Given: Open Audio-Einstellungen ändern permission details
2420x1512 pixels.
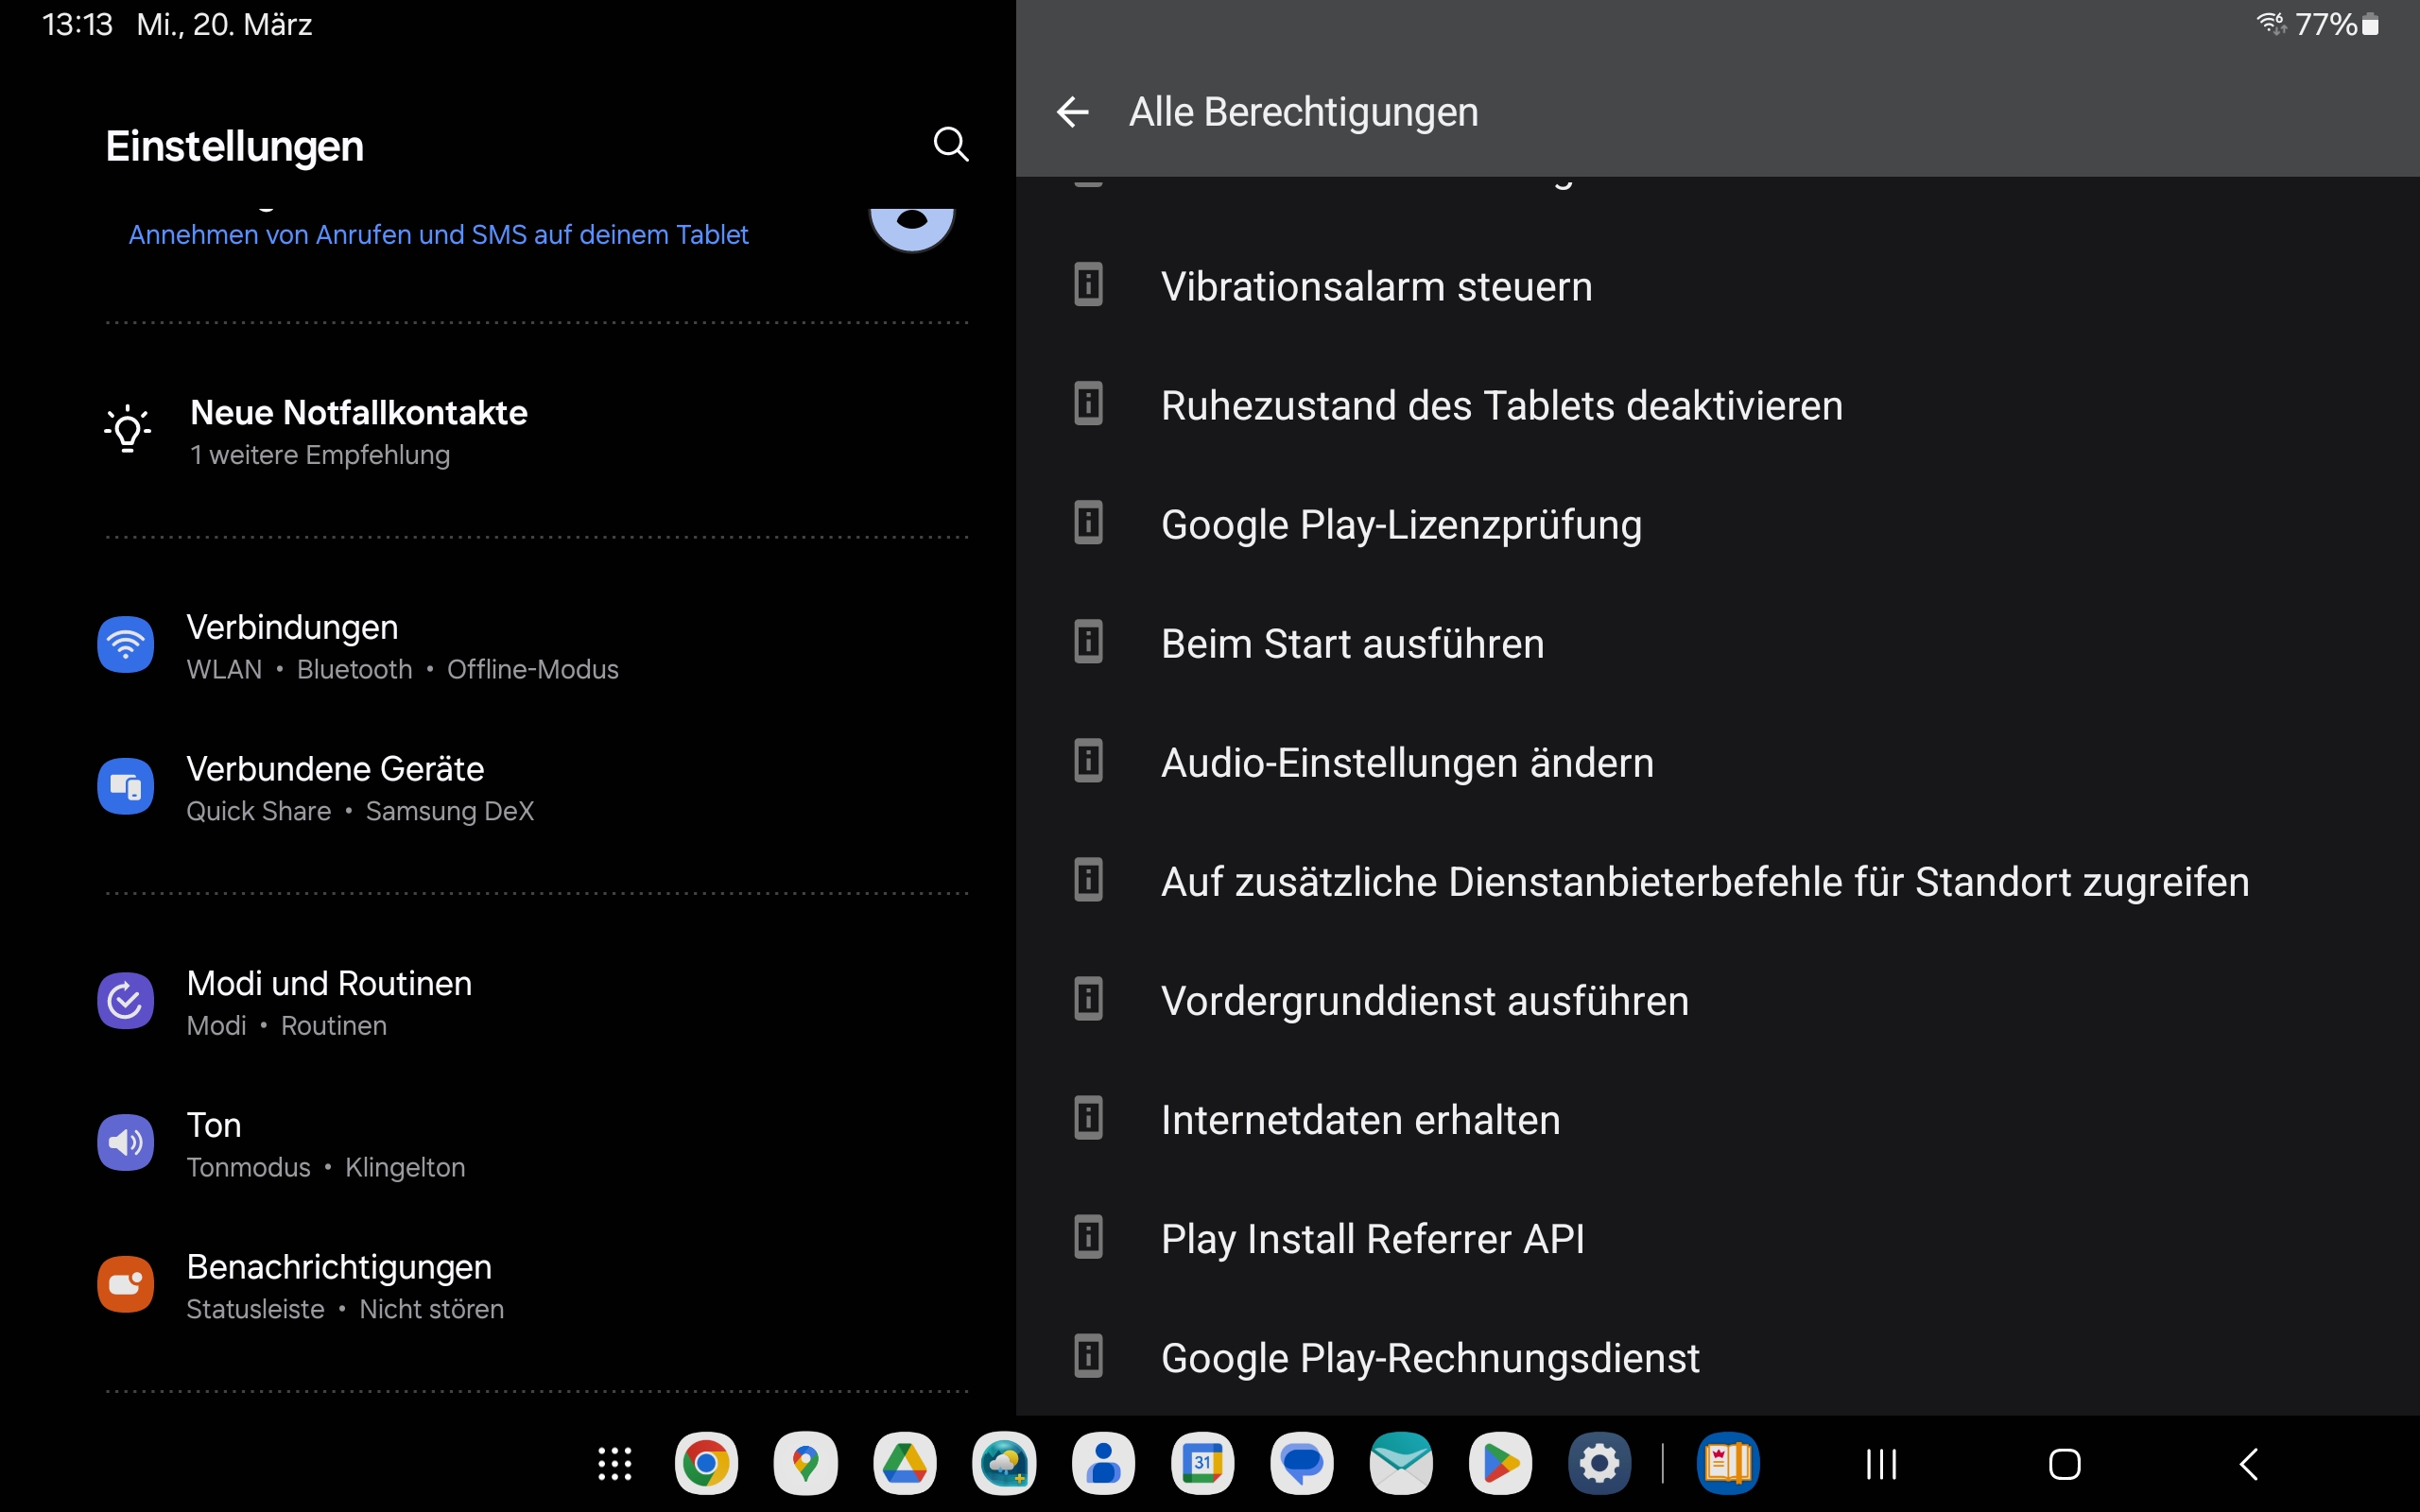Looking at the screenshot, I should [x=1406, y=763].
